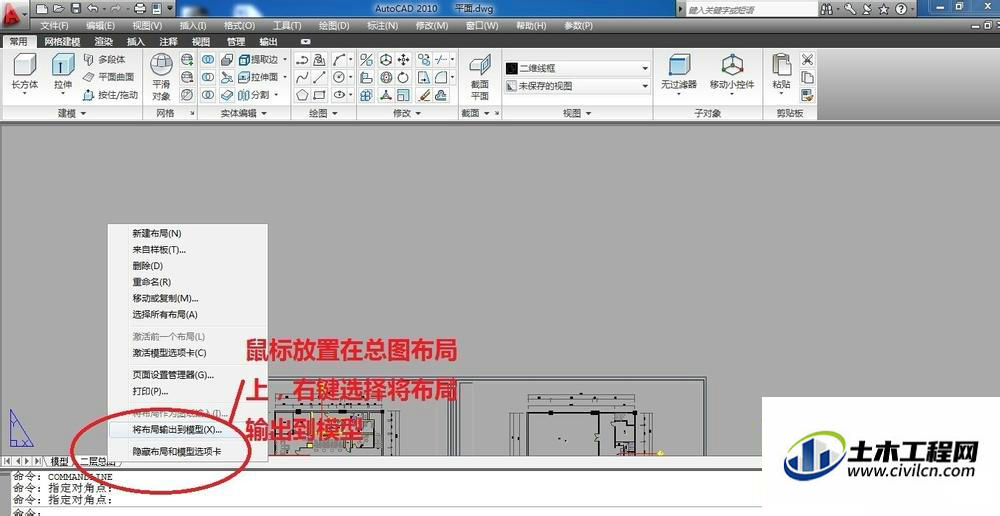Expand the 实体编辑 panel
1000x516 pixels.
click(244, 113)
